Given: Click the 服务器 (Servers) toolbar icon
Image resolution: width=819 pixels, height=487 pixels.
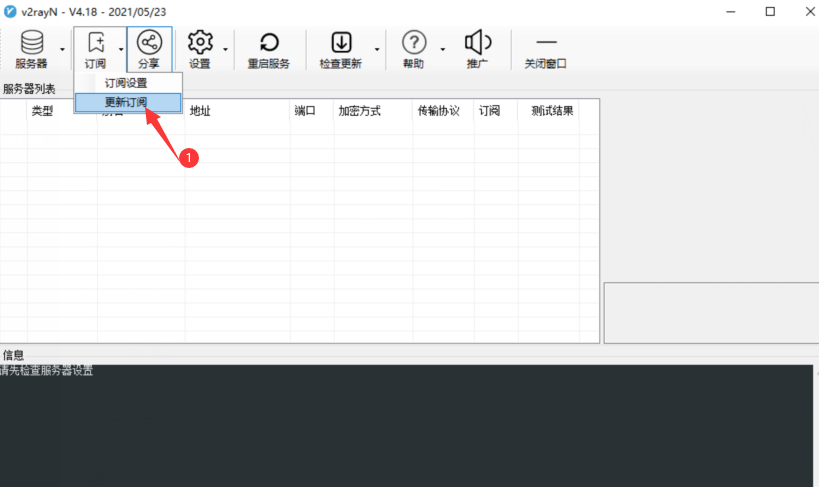Looking at the screenshot, I should click(31, 48).
